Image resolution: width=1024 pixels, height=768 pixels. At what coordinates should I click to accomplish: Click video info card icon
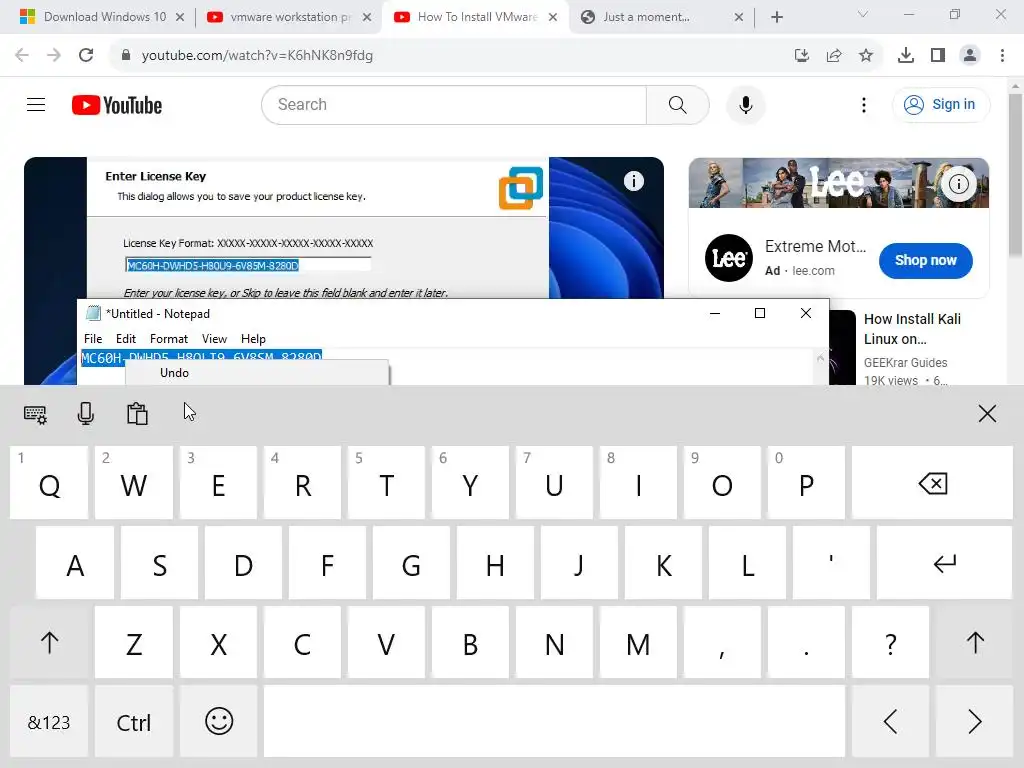tap(633, 181)
